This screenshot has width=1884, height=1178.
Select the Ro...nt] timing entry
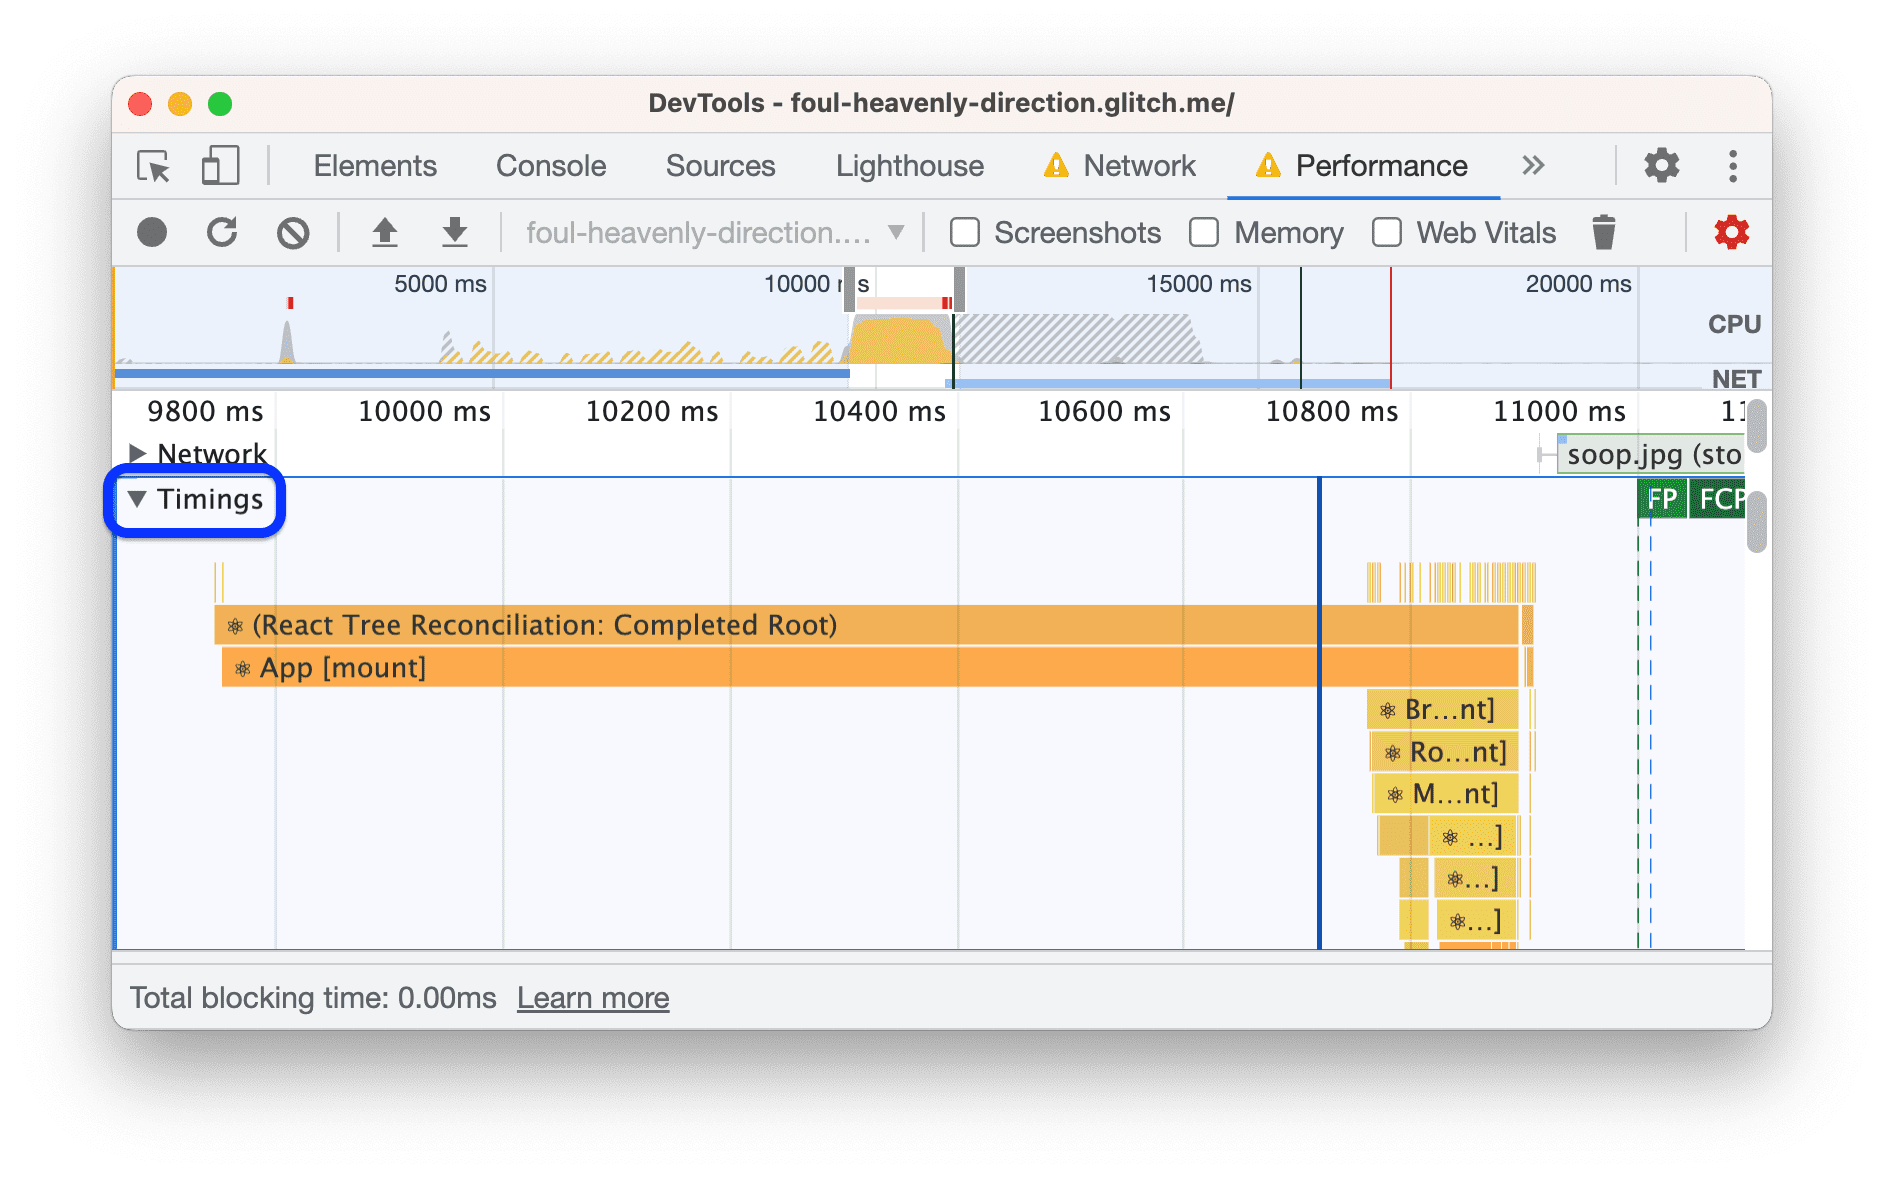pos(1444,752)
